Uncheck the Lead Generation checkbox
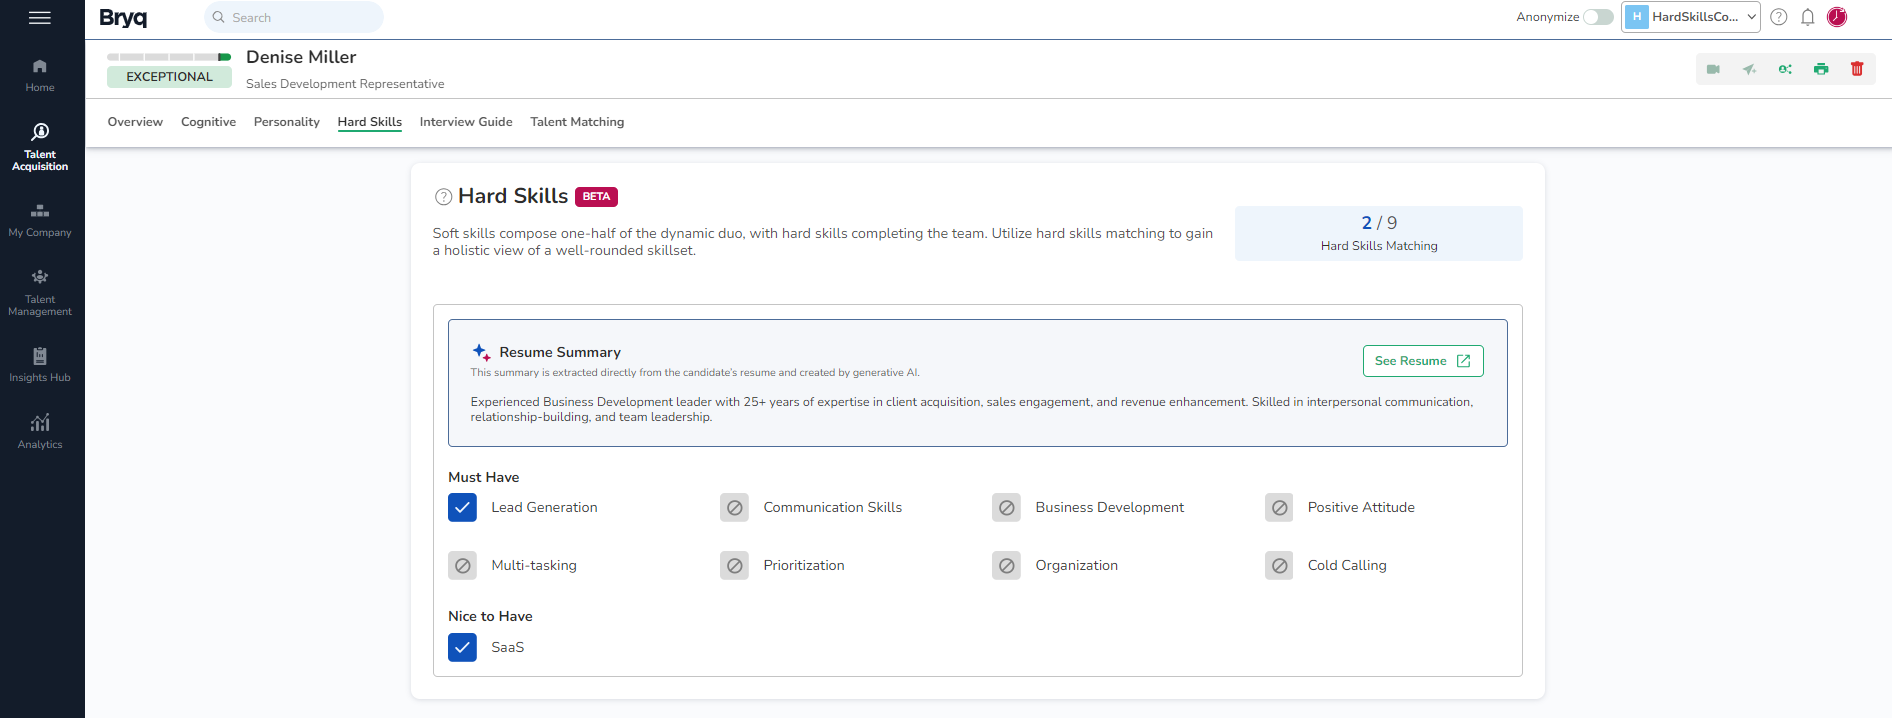This screenshot has height=718, width=1892. [462, 508]
